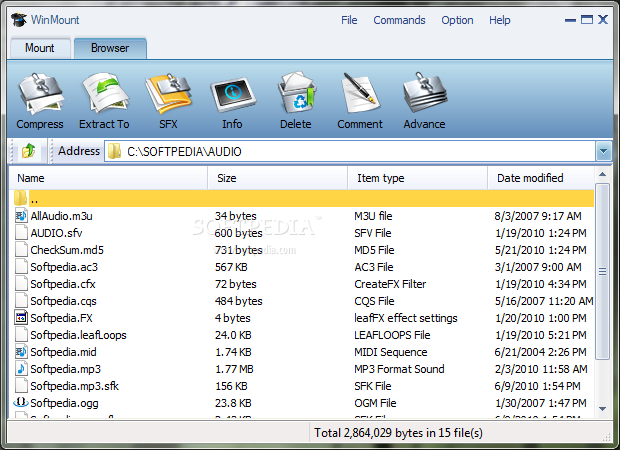The image size is (620, 450).
Task: Click the '1/30/2007 1:47 PM' date cell
Action: pyautogui.click(x=541, y=403)
